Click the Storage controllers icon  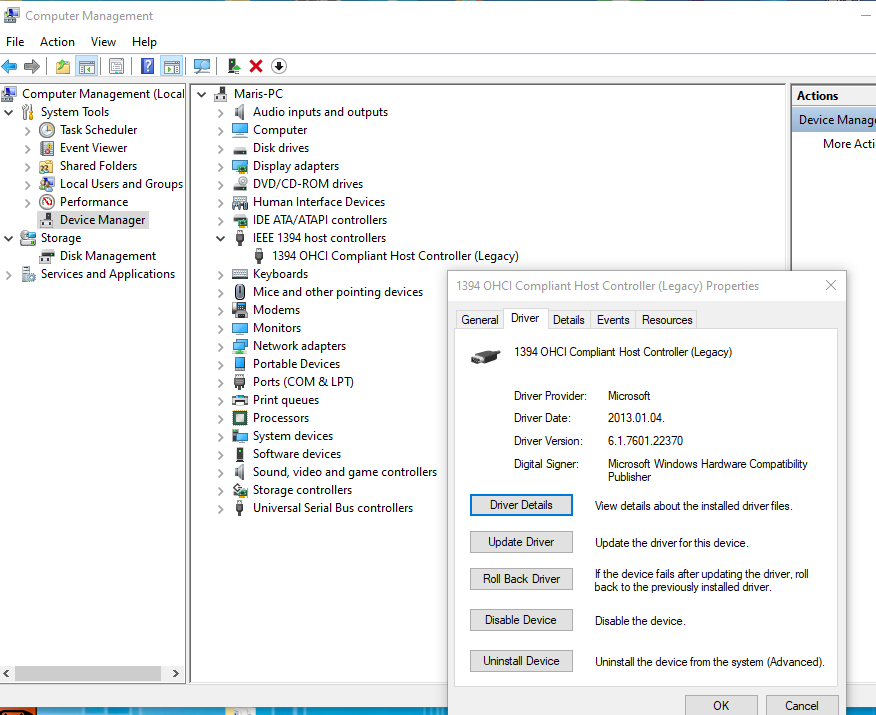[x=240, y=490]
